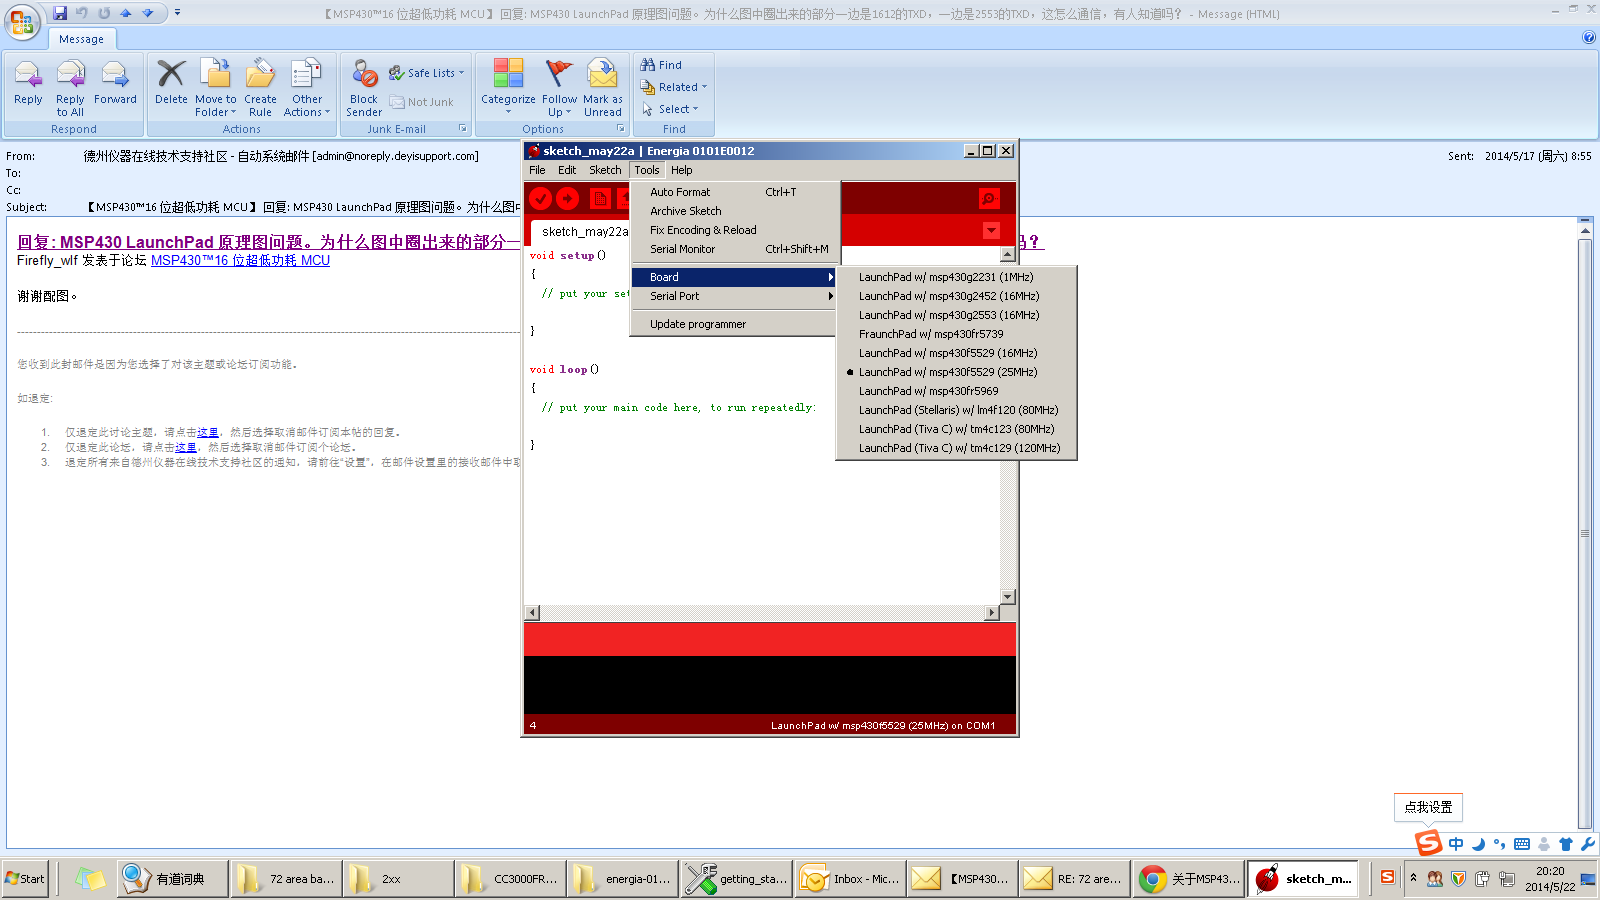Viewport: 1600px width, 900px height.
Task: Click Energia Verify checkmark button
Action: [x=541, y=199]
